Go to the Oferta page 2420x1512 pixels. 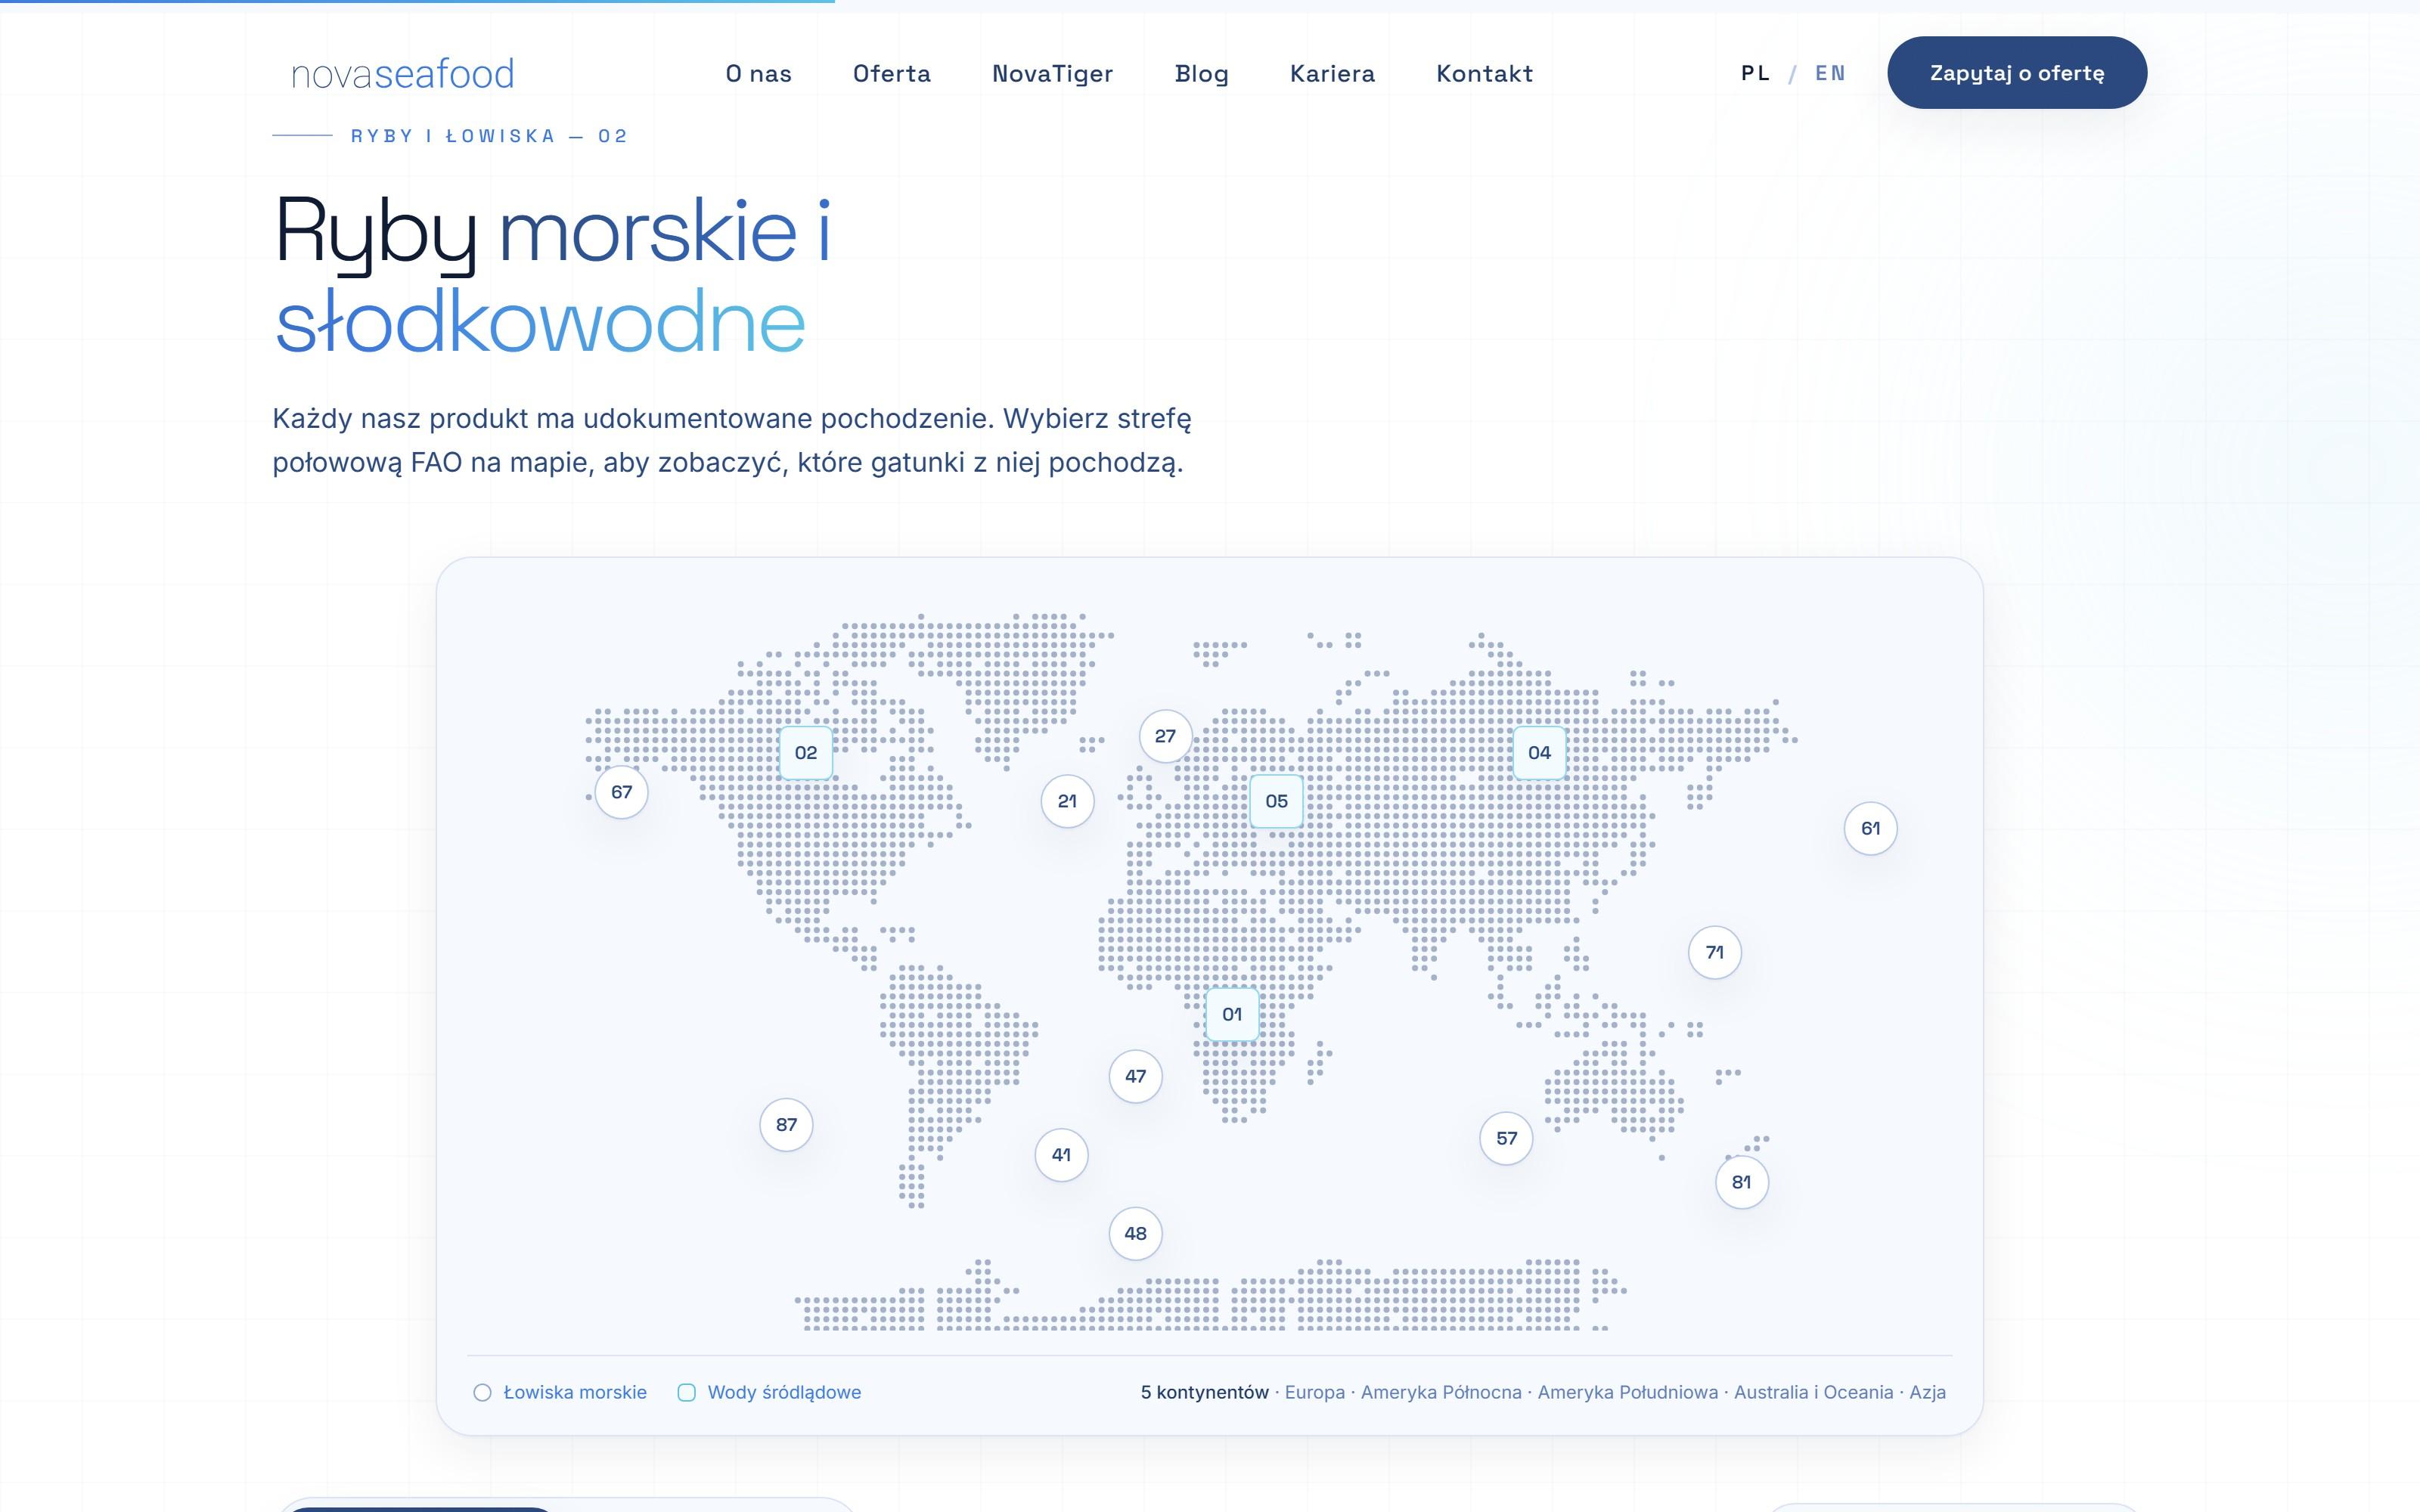tap(892, 73)
